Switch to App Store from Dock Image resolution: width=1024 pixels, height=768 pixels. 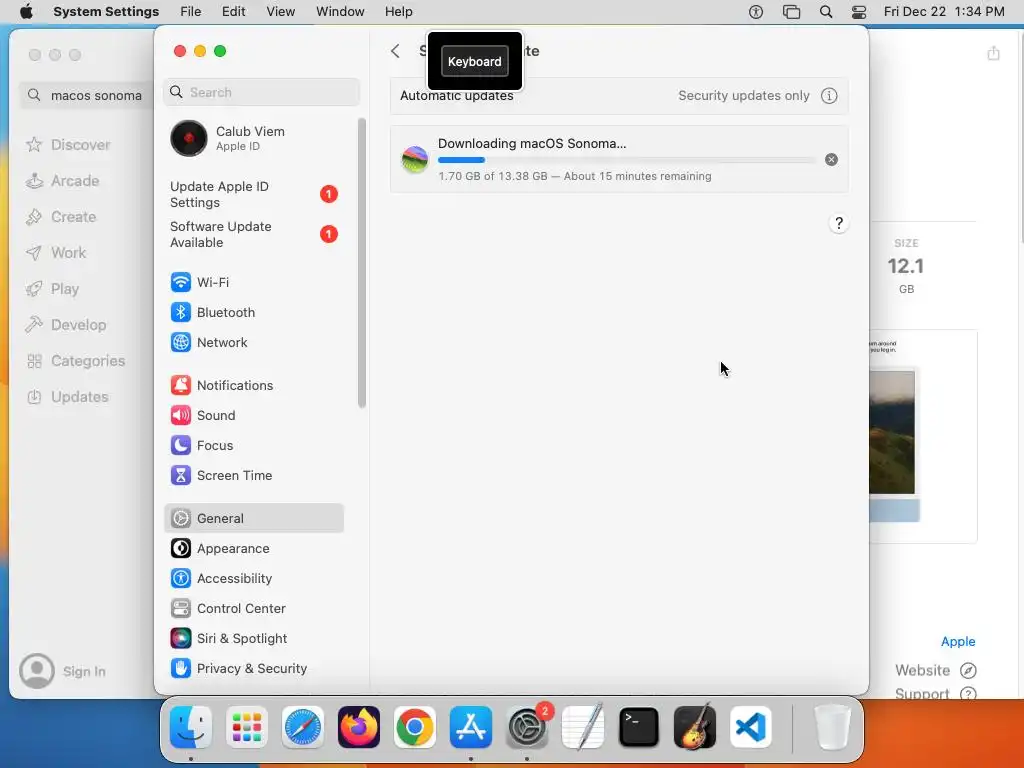point(471,727)
